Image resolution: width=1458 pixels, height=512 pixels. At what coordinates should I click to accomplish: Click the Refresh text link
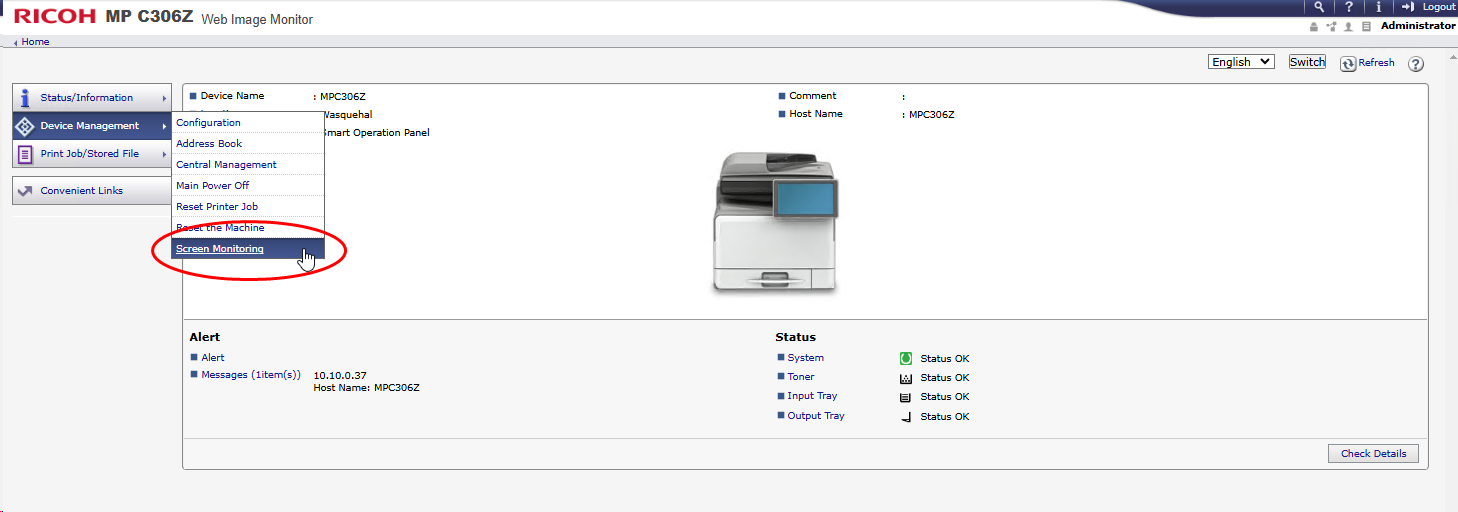click(1376, 63)
